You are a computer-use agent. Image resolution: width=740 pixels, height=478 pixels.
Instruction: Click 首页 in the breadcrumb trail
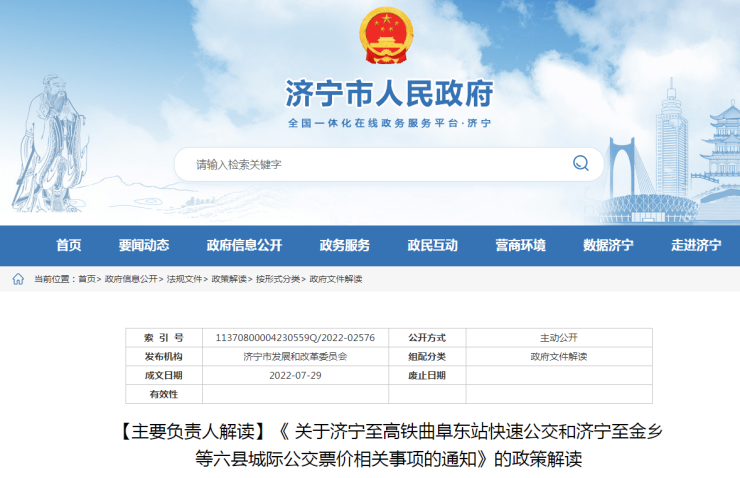[x=87, y=279]
